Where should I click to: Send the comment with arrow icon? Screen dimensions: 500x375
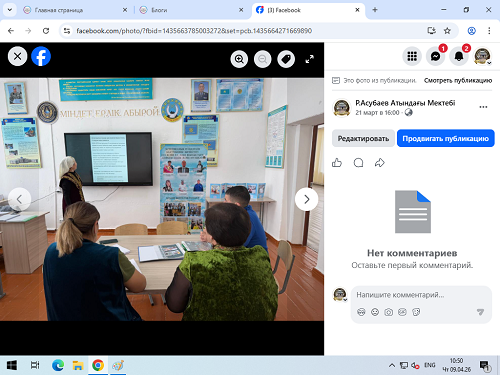(480, 312)
